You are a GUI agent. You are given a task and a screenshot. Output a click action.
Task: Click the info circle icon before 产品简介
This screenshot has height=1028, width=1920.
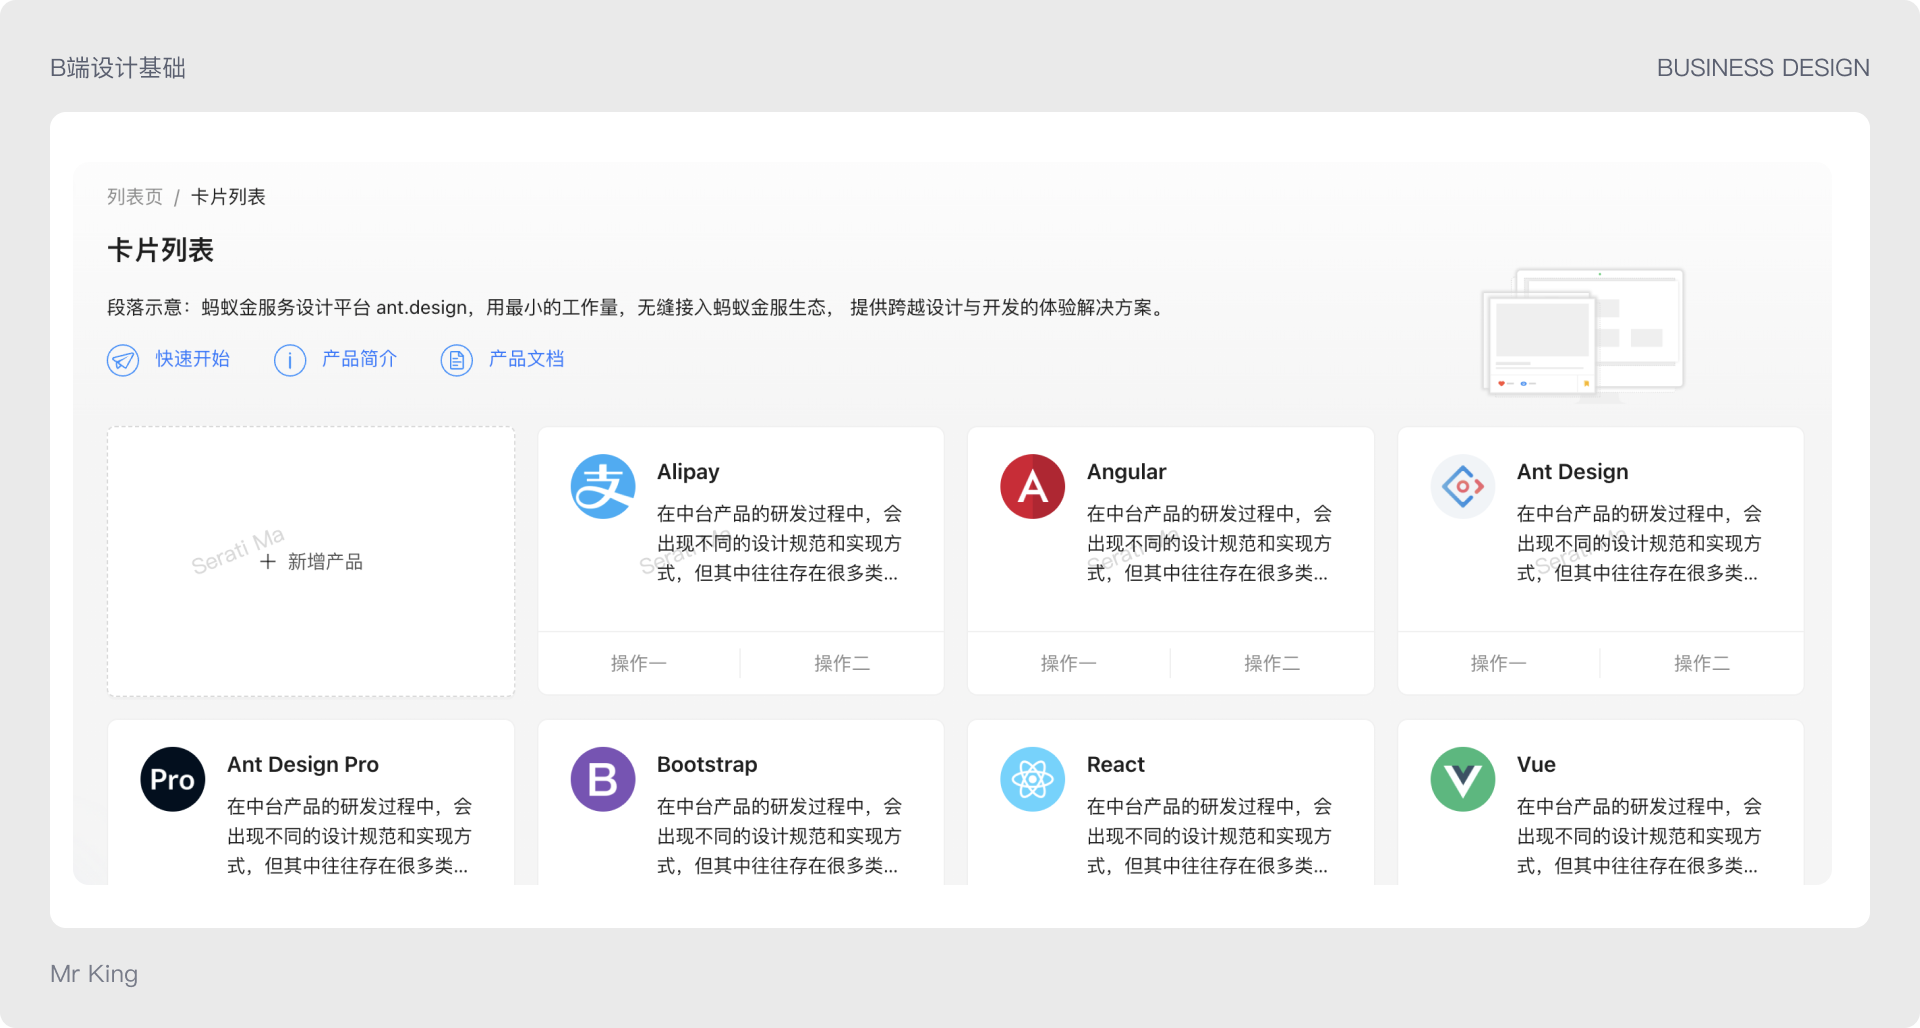289,360
